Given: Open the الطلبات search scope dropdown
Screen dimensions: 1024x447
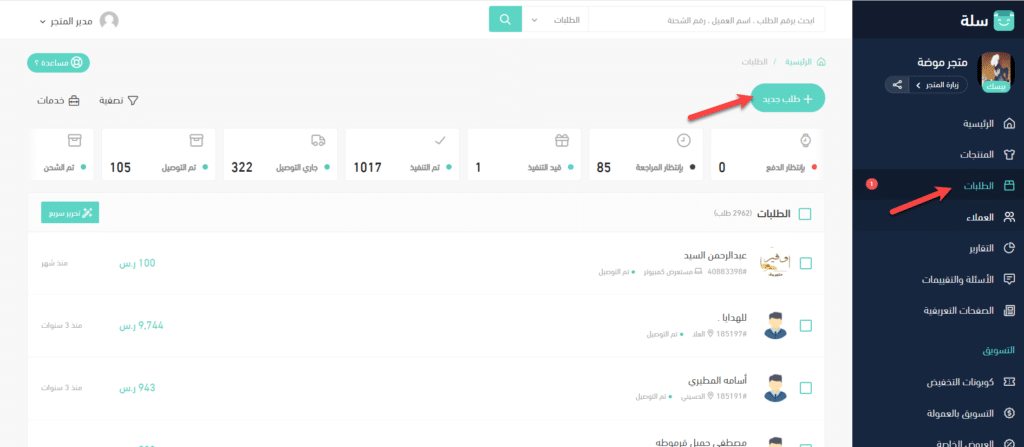Looking at the screenshot, I should (555, 20).
